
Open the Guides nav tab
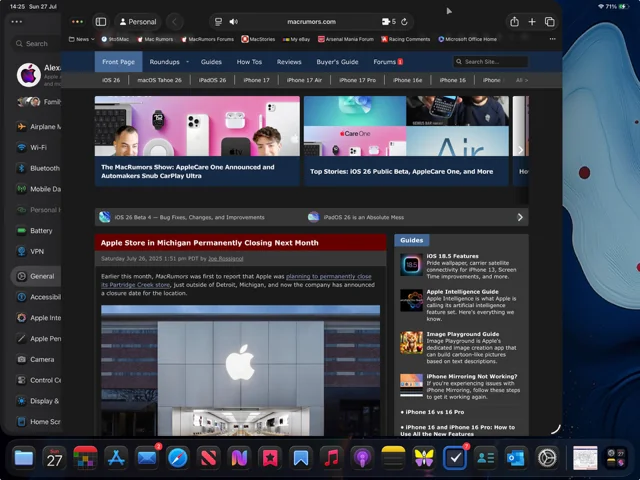point(211,62)
